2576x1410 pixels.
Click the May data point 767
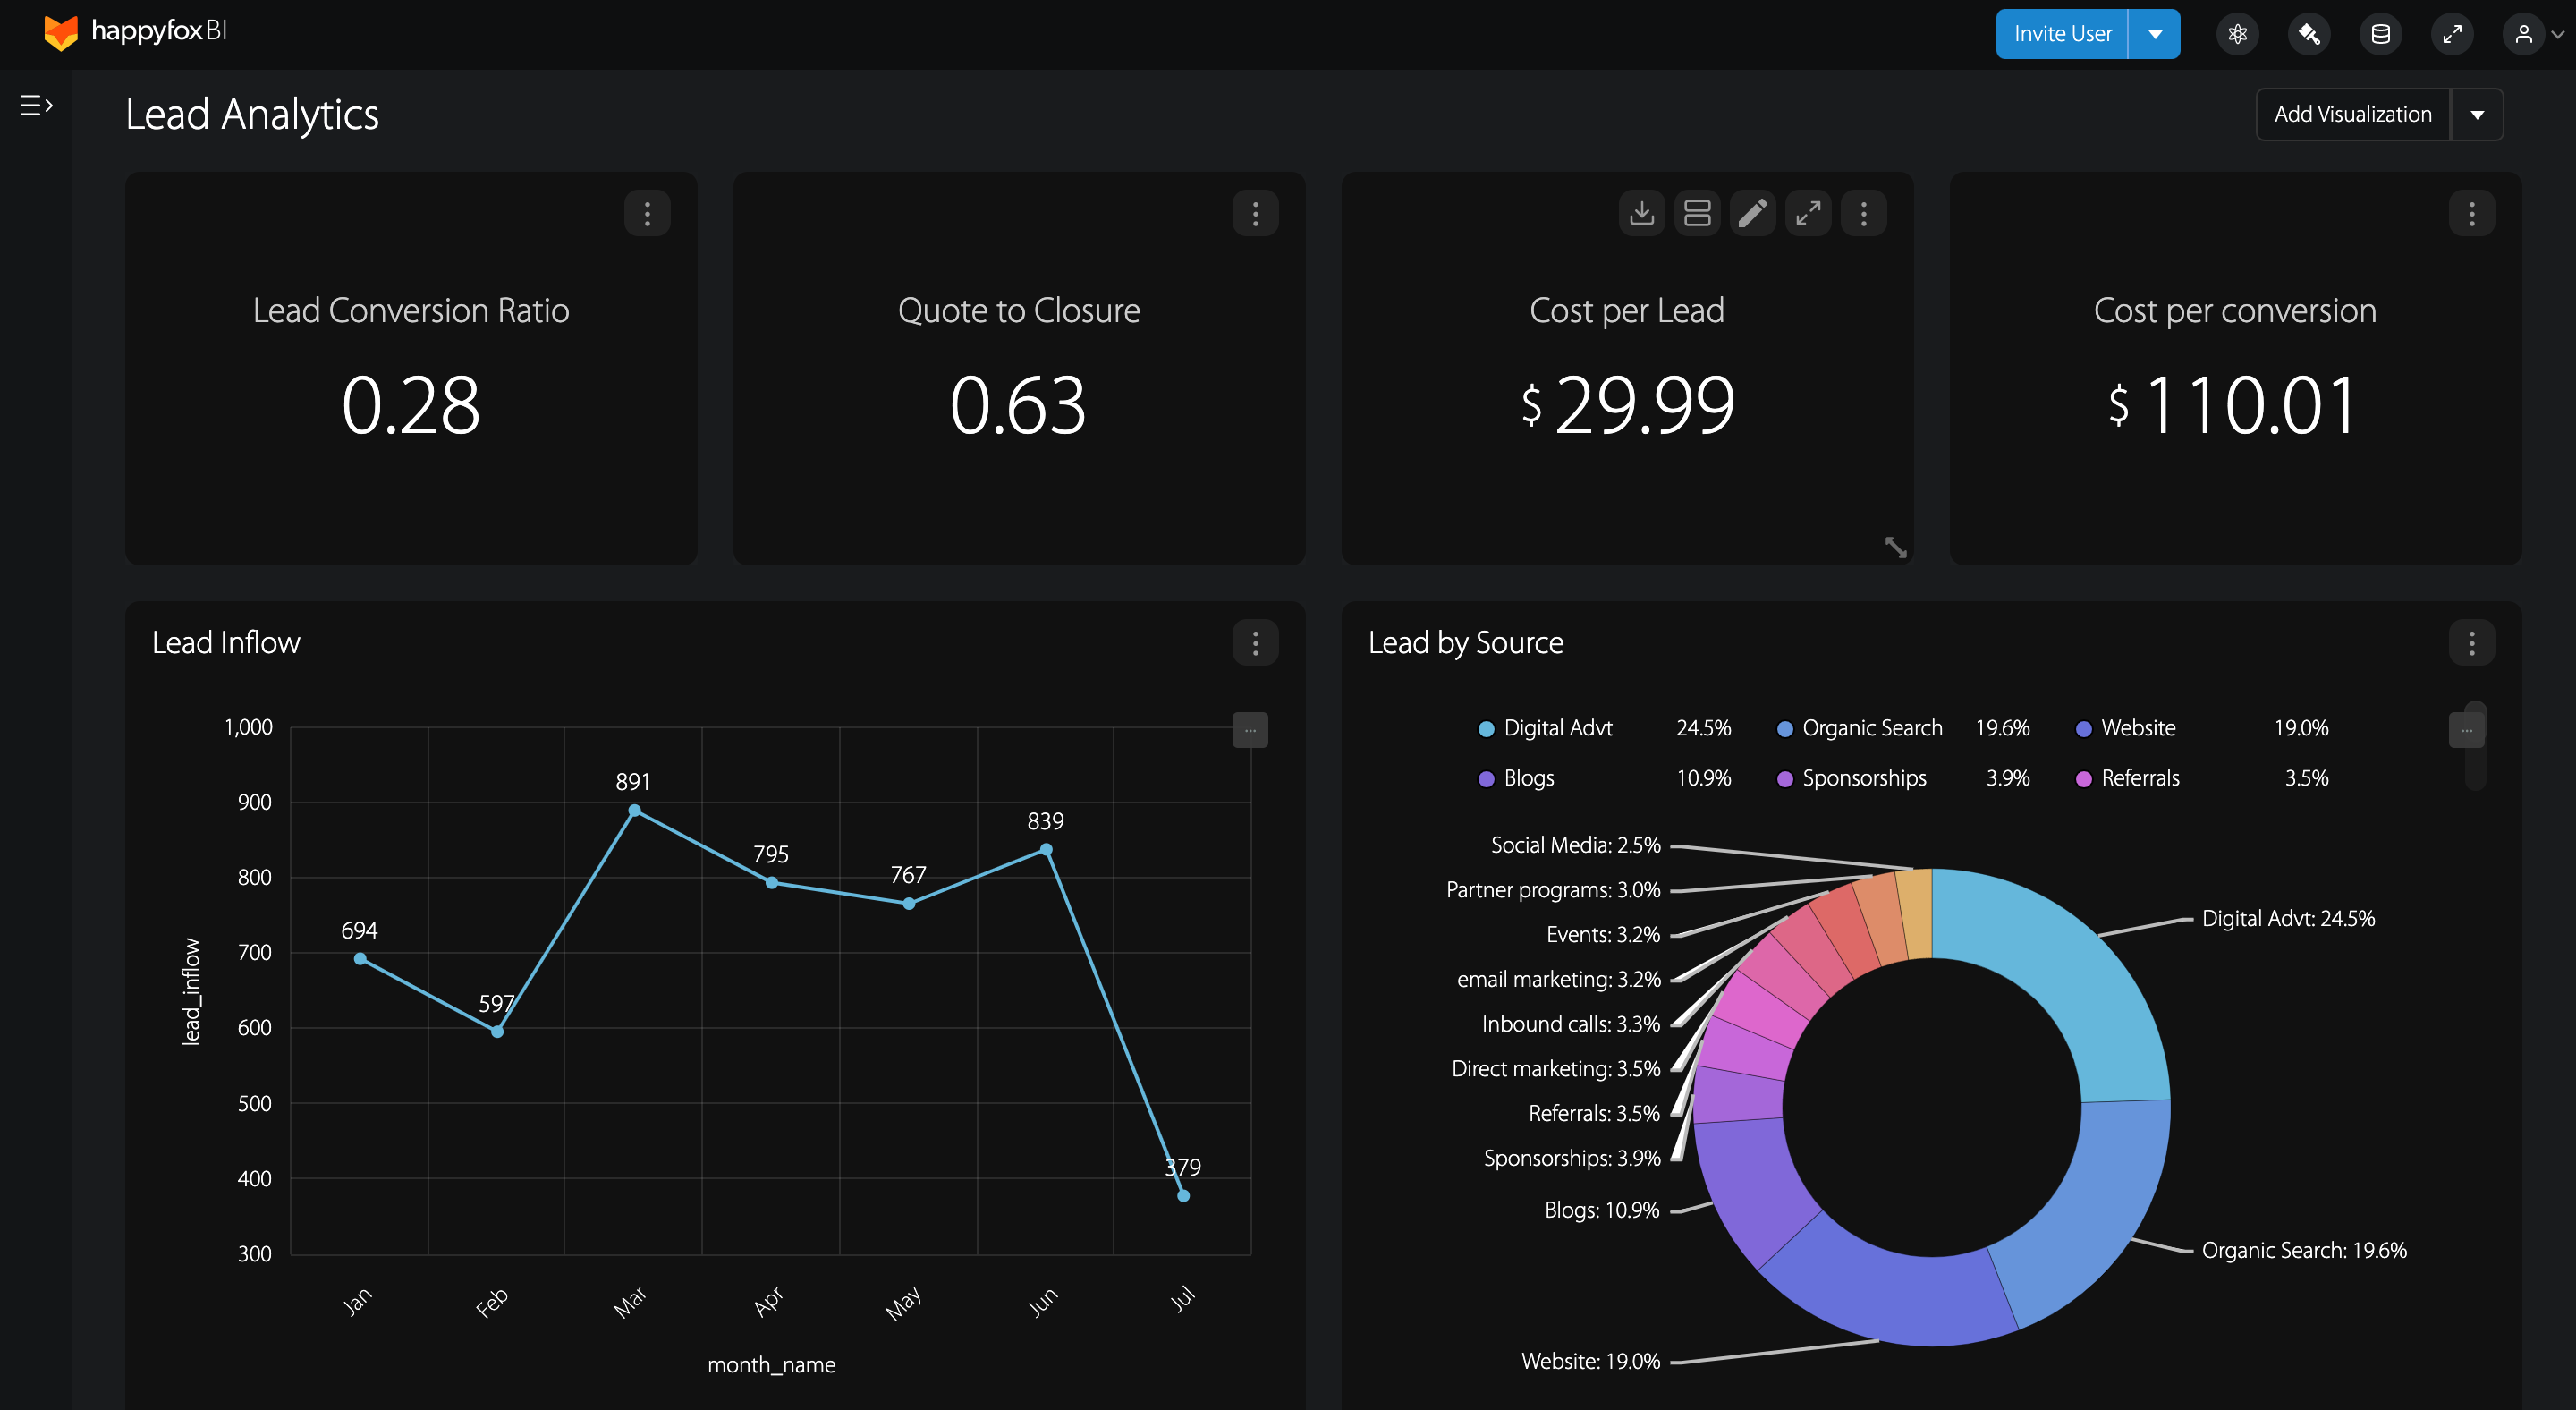tap(909, 903)
